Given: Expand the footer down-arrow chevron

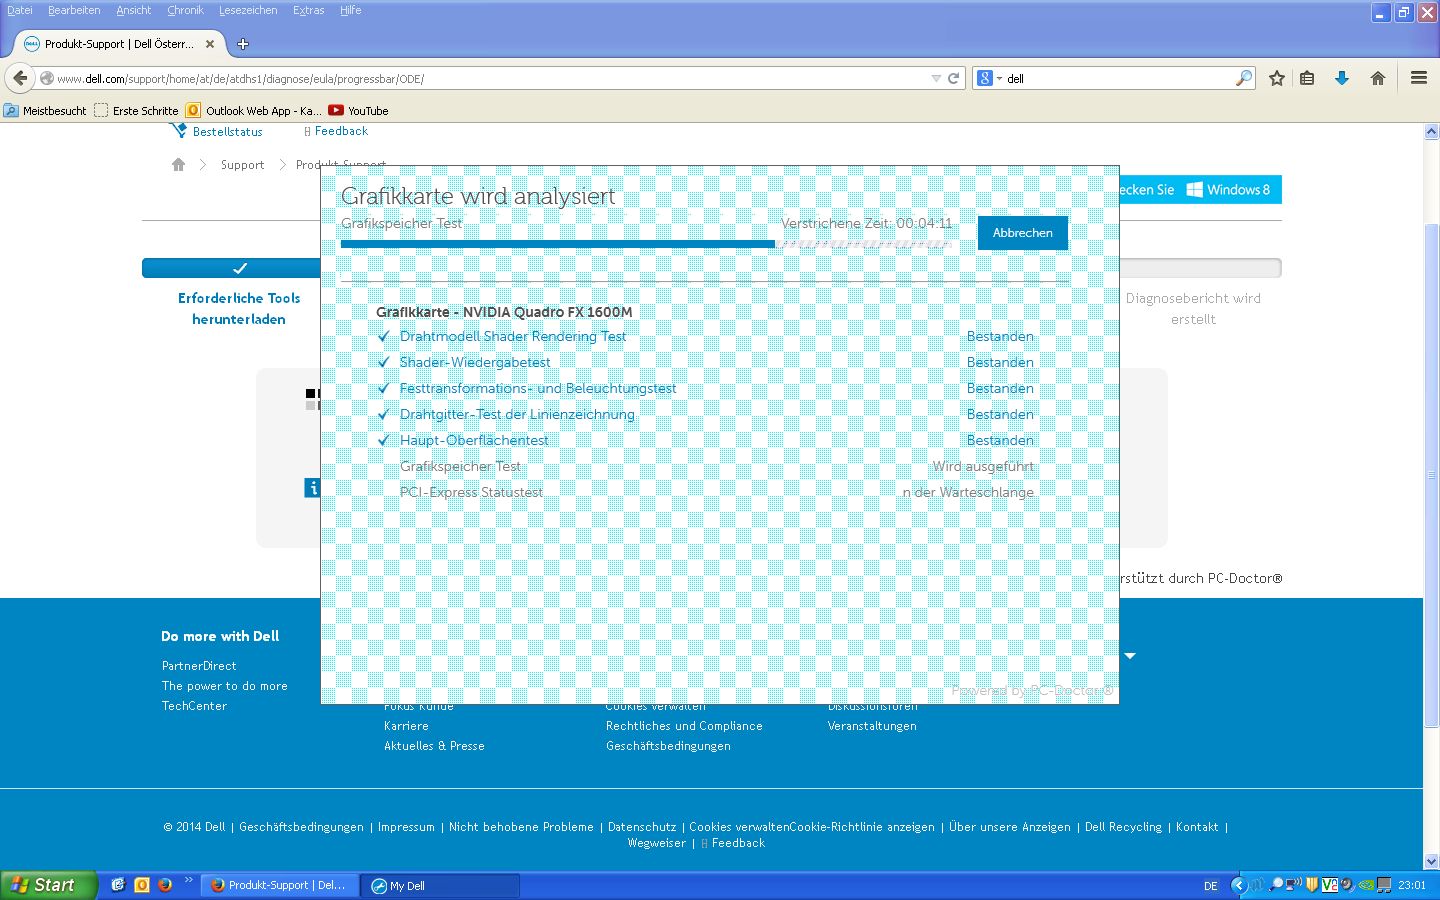Looking at the screenshot, I should click(x=1130, y=656).
